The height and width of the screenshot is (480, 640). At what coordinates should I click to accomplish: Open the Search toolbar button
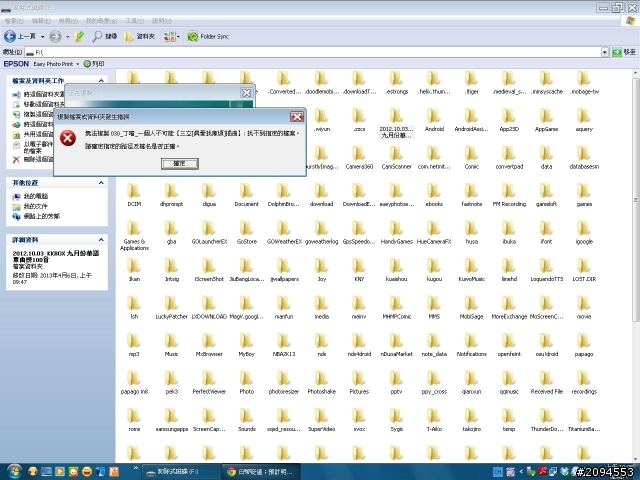tap(104, 36)
